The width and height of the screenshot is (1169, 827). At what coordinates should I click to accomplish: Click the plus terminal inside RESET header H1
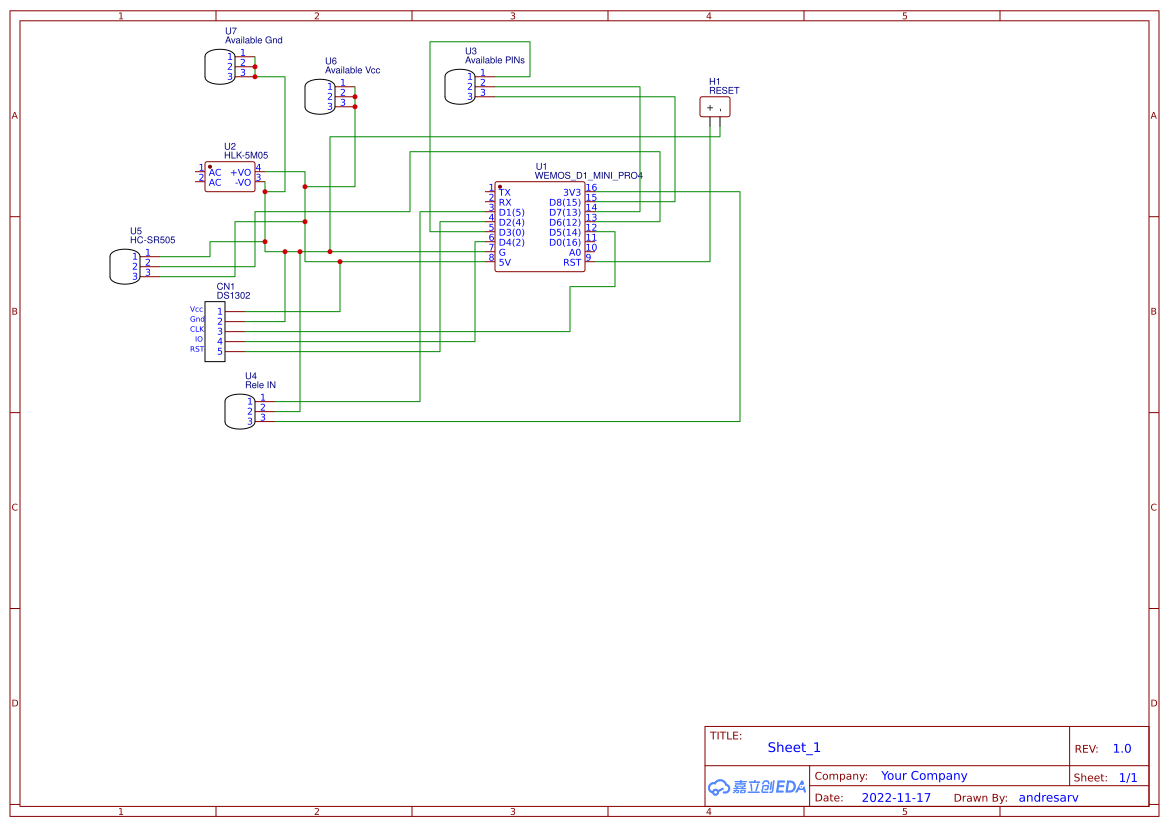[x=710, y=107]
